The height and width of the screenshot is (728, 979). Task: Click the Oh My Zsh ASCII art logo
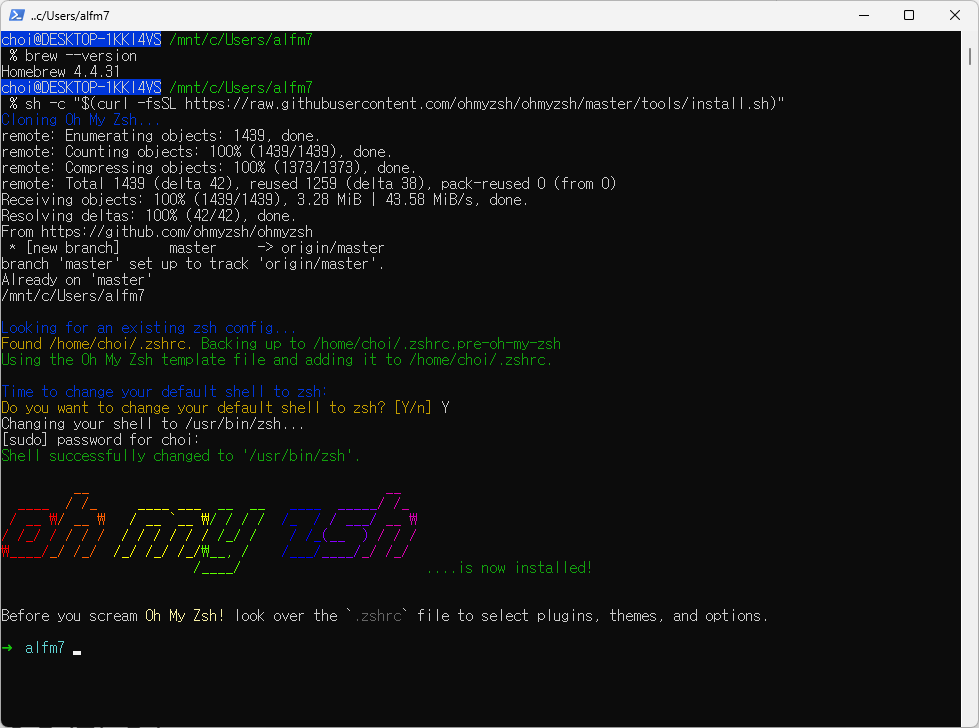pyautogui.click(x=209, y=532)
